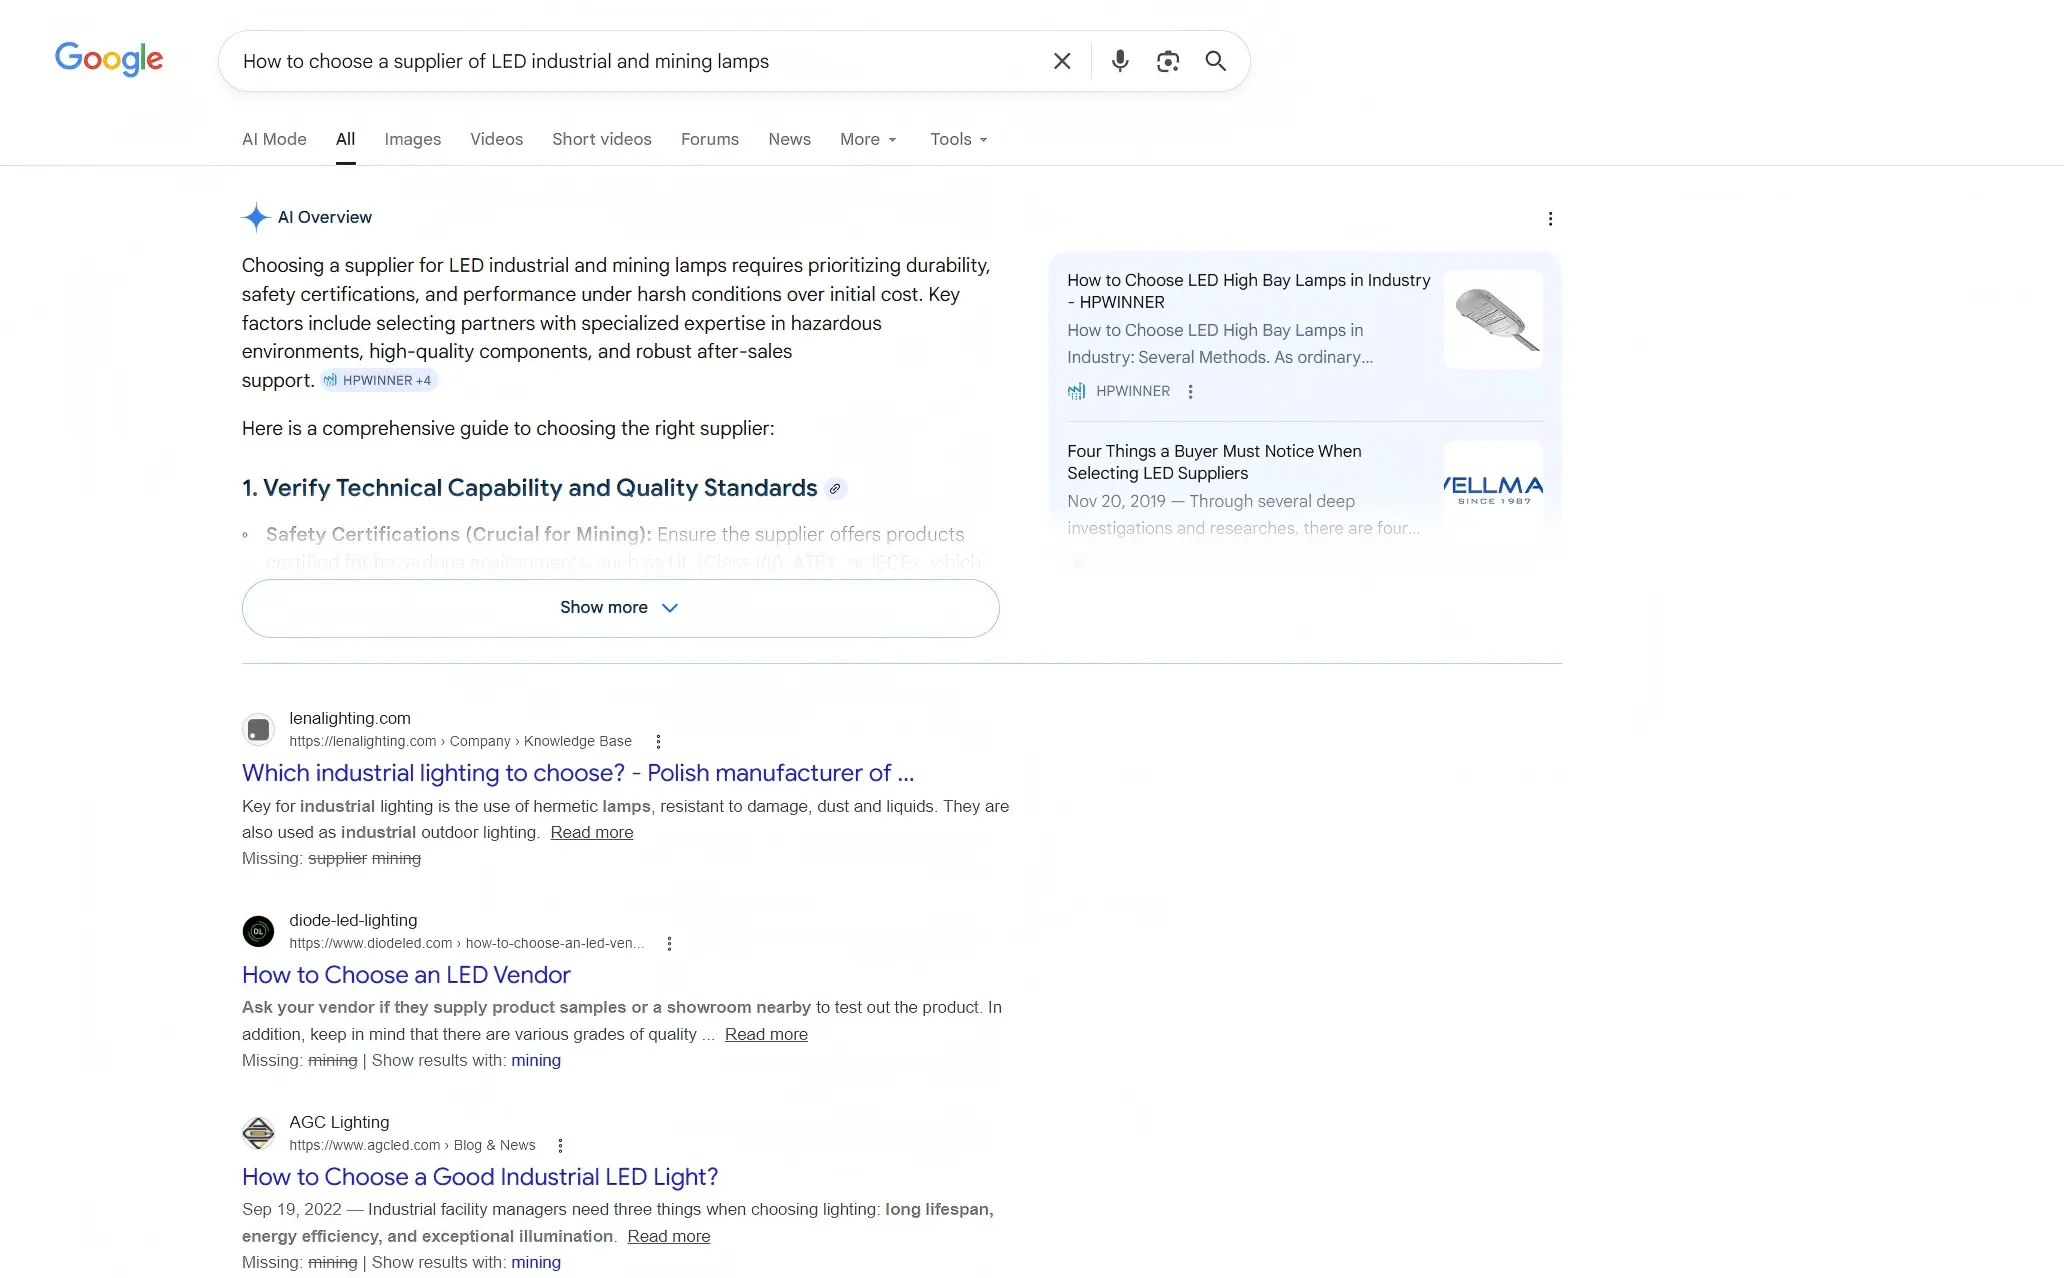Image resolution: width=2064 pixels, height=1278 pixels.
Task: Click the magnifying glass search icon
Action: [1216, 61]
